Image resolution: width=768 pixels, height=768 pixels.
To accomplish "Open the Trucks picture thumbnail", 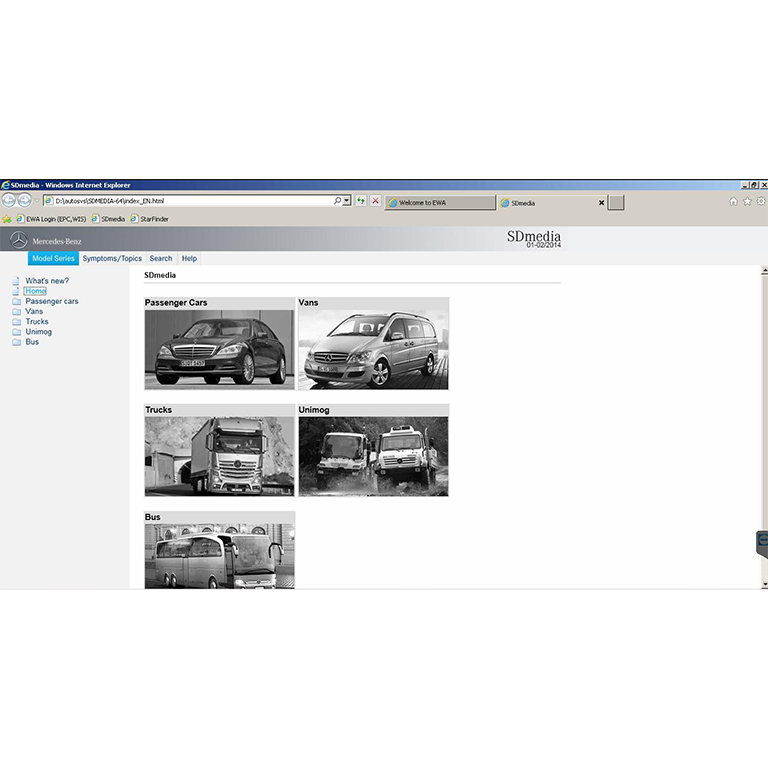I will [219, 456].
